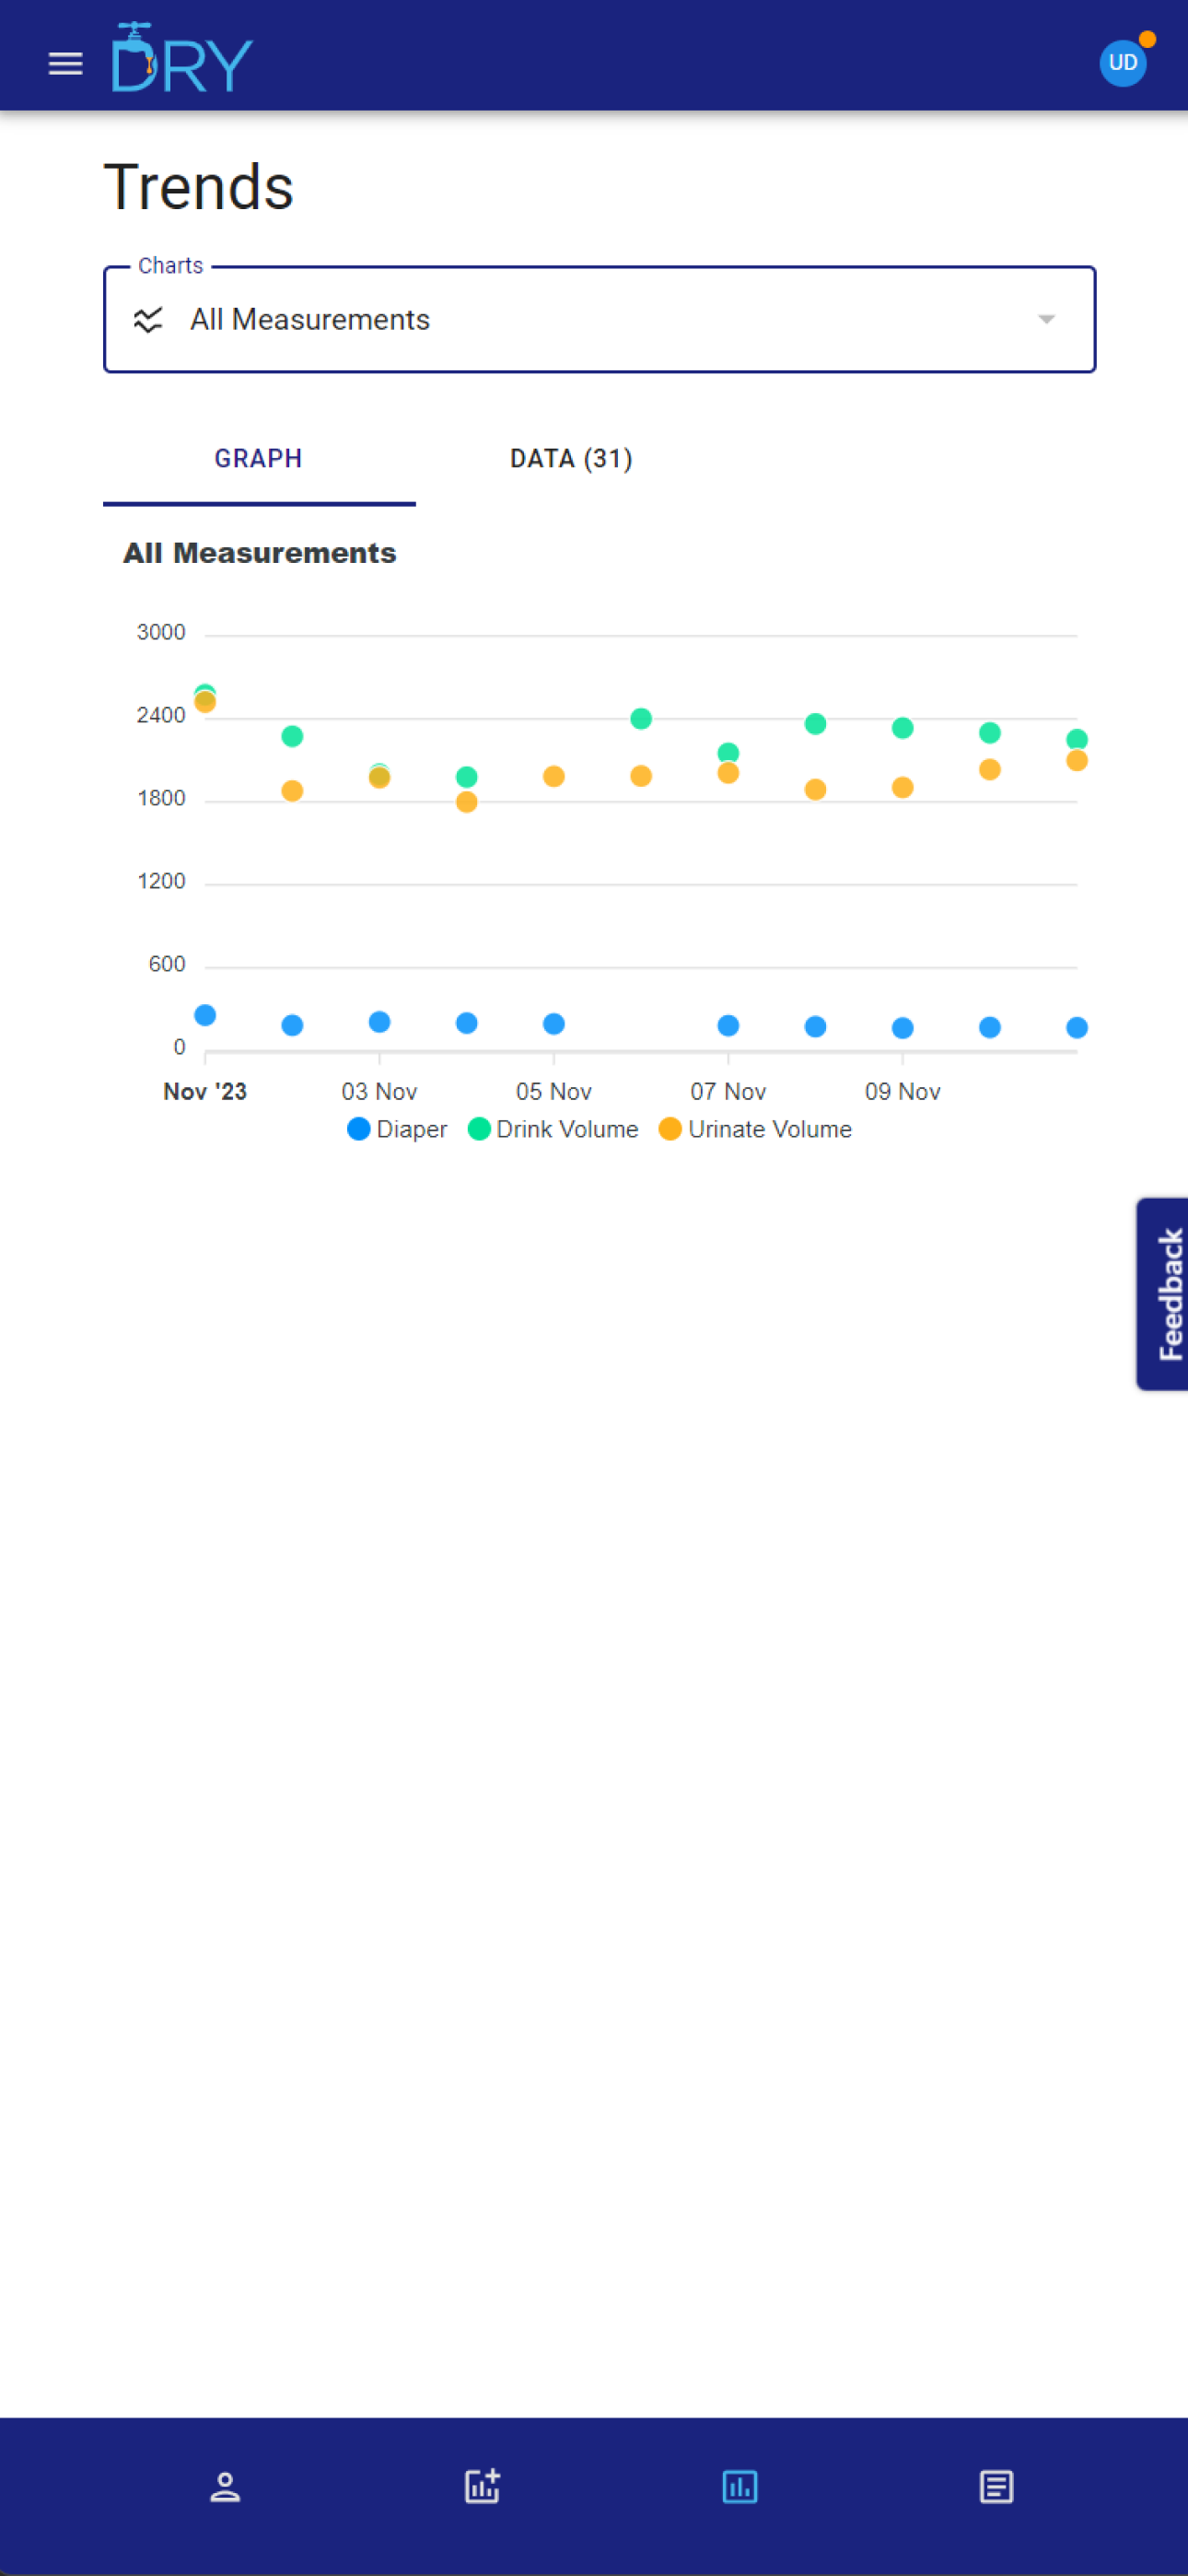Open profile icon in bottom bar
The image size is (1188, 2576).
(x=225, y=2486)
